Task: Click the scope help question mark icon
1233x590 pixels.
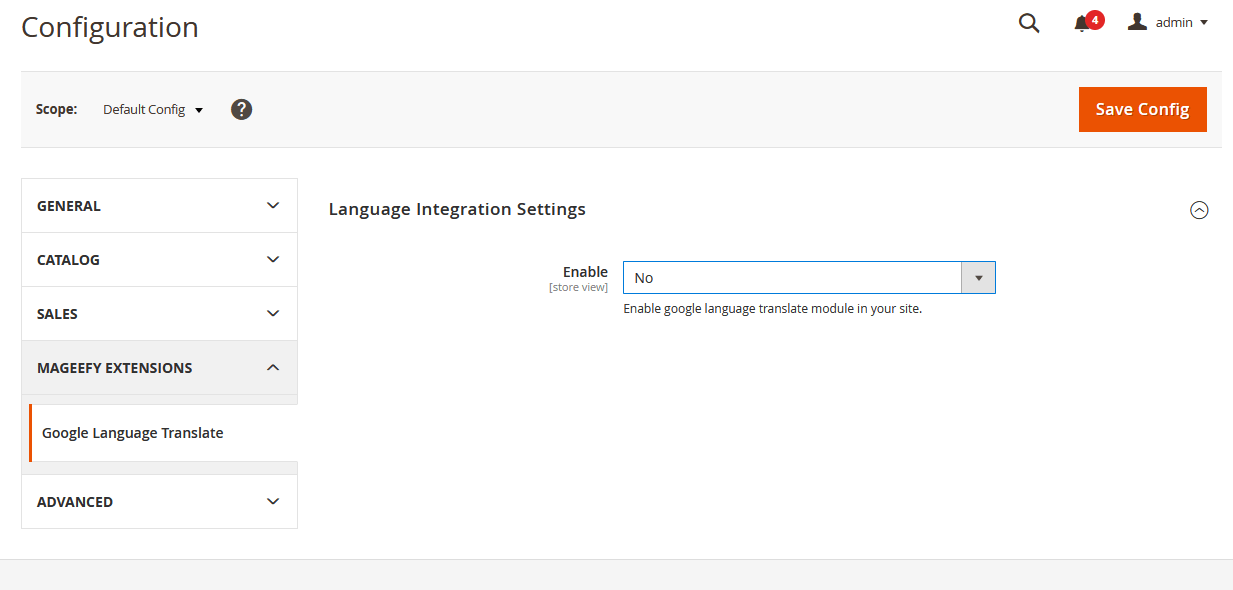Action: pos(241,109)
